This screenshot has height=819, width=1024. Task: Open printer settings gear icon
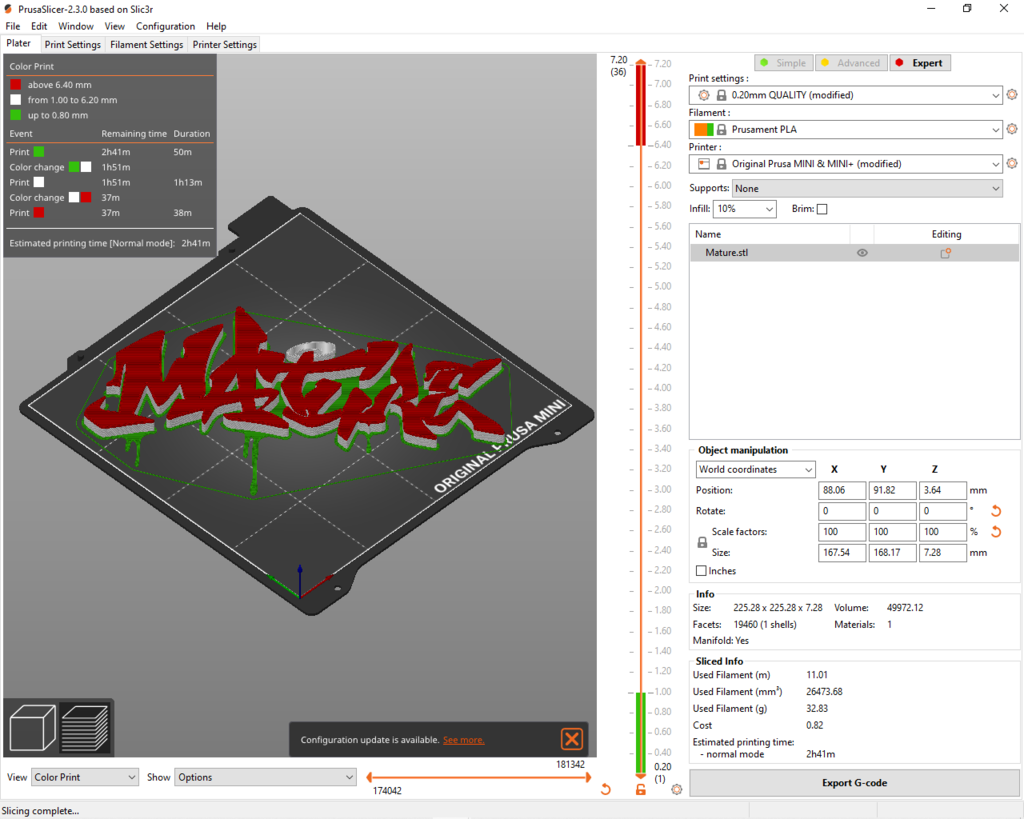(1012, 163)
